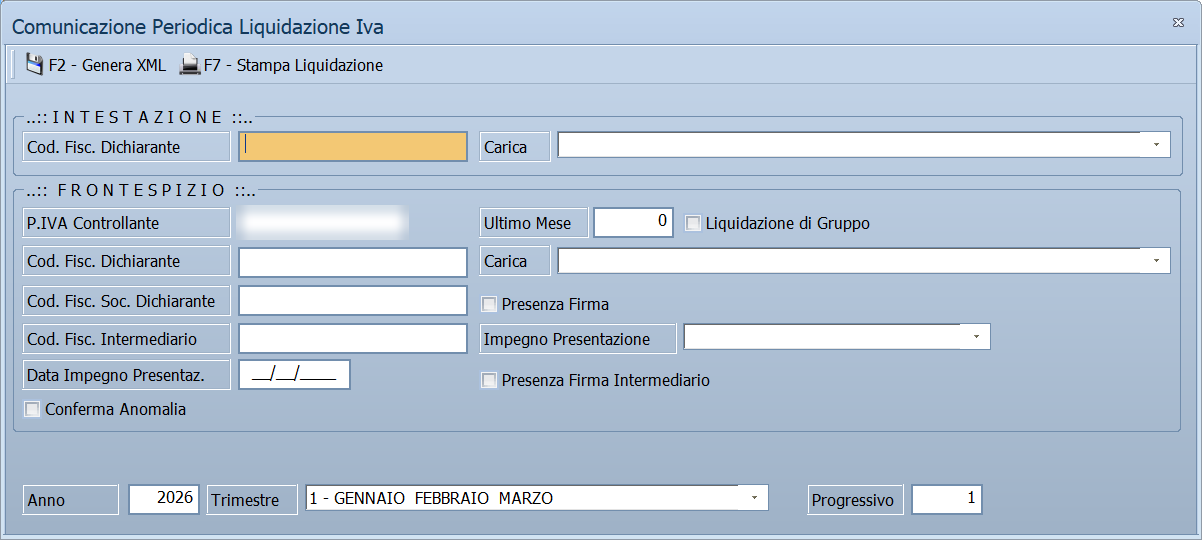Click the floppy disk Genera XML icon
Screen dimensions: 1202x540
34,65
